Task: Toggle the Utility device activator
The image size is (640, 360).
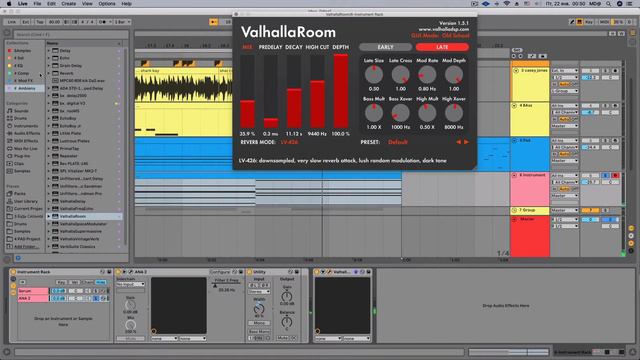Action: 250,272
